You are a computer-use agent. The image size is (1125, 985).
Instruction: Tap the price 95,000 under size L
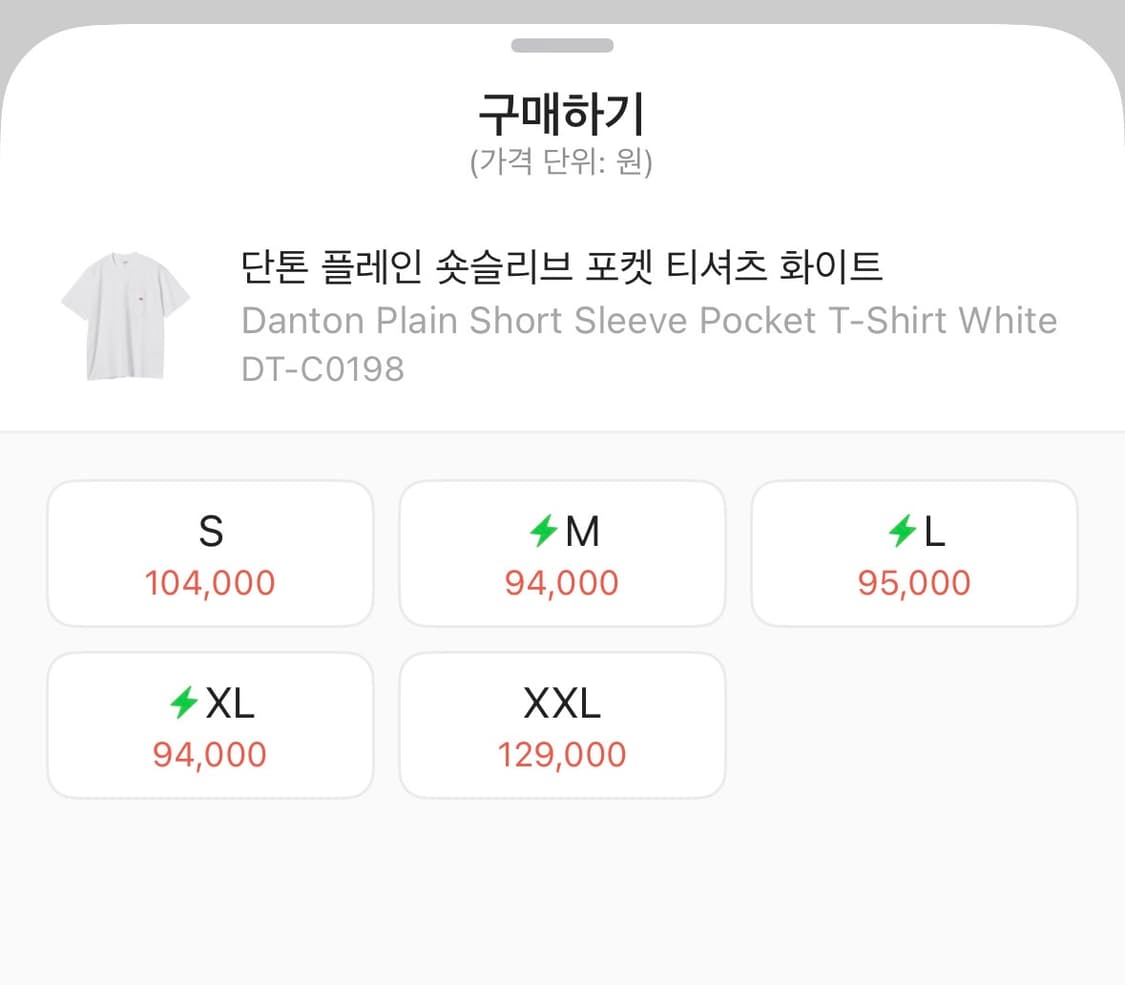click(914, 582)
